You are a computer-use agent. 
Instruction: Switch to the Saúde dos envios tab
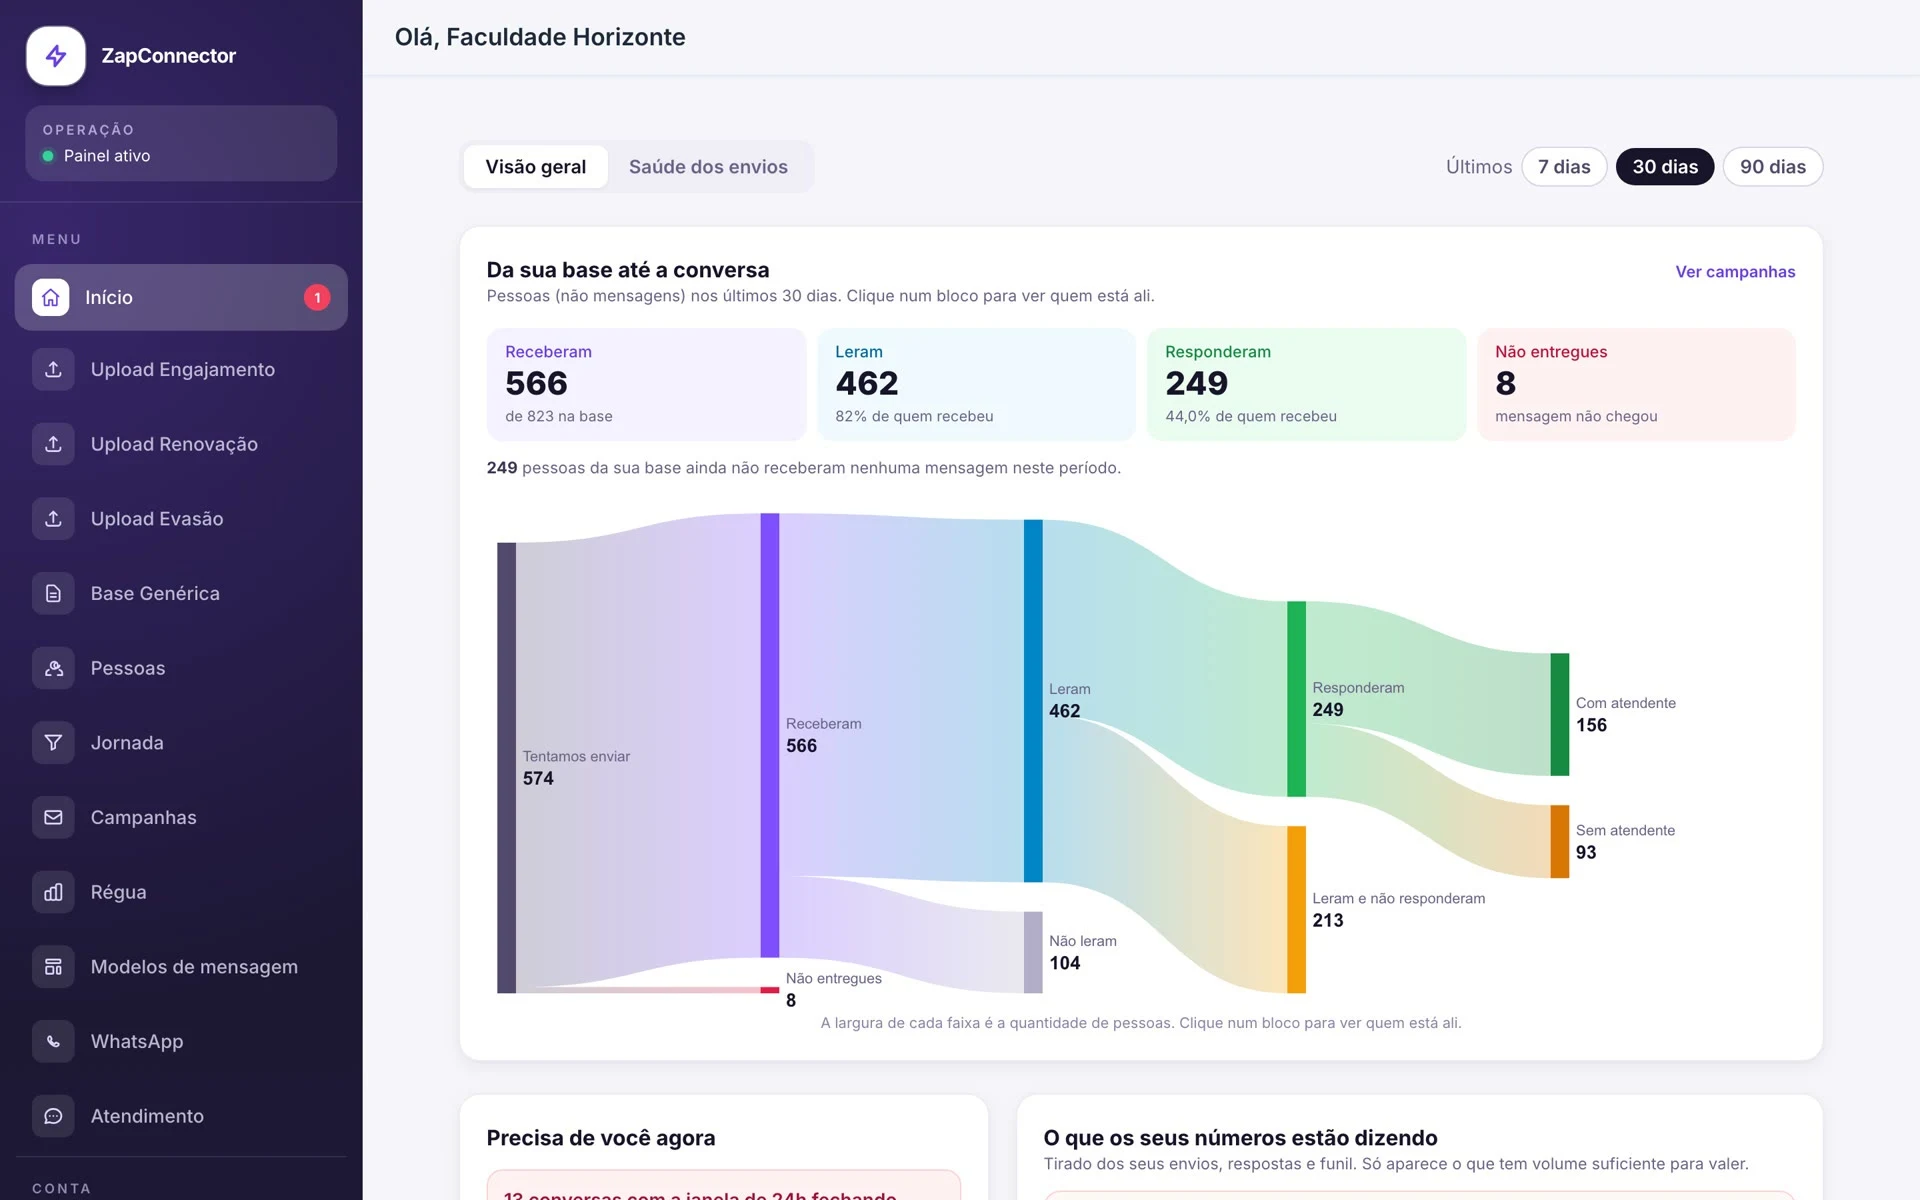pyautogui.click(x=708, y=167)
